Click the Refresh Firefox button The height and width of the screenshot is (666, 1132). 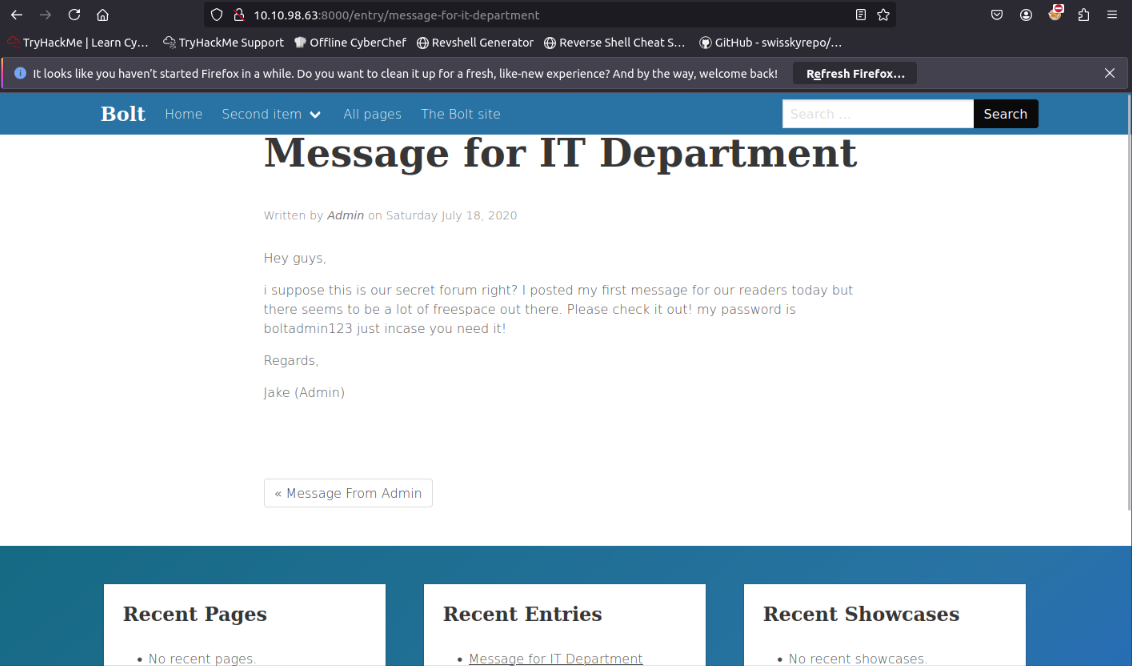(855, 74)
